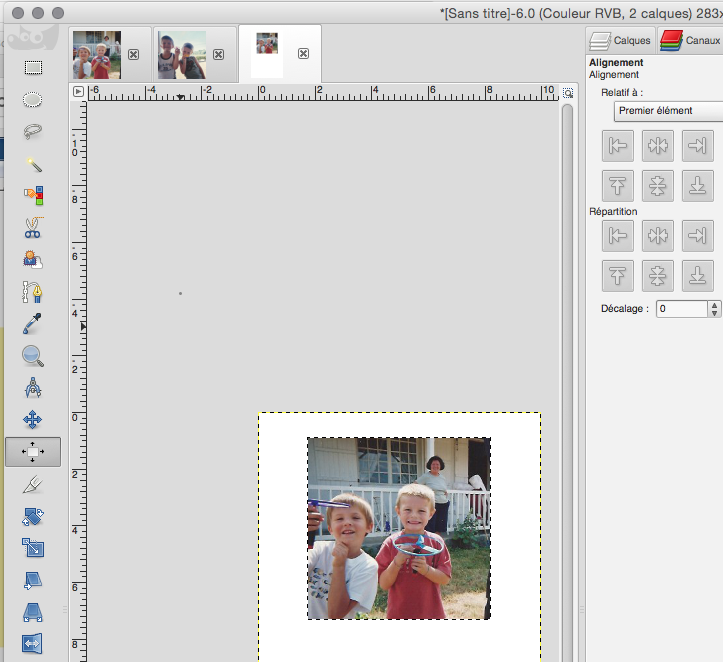Switch to the Canaux tab
This screenshot has width=723, height=662.
click(x=691, y=41)
